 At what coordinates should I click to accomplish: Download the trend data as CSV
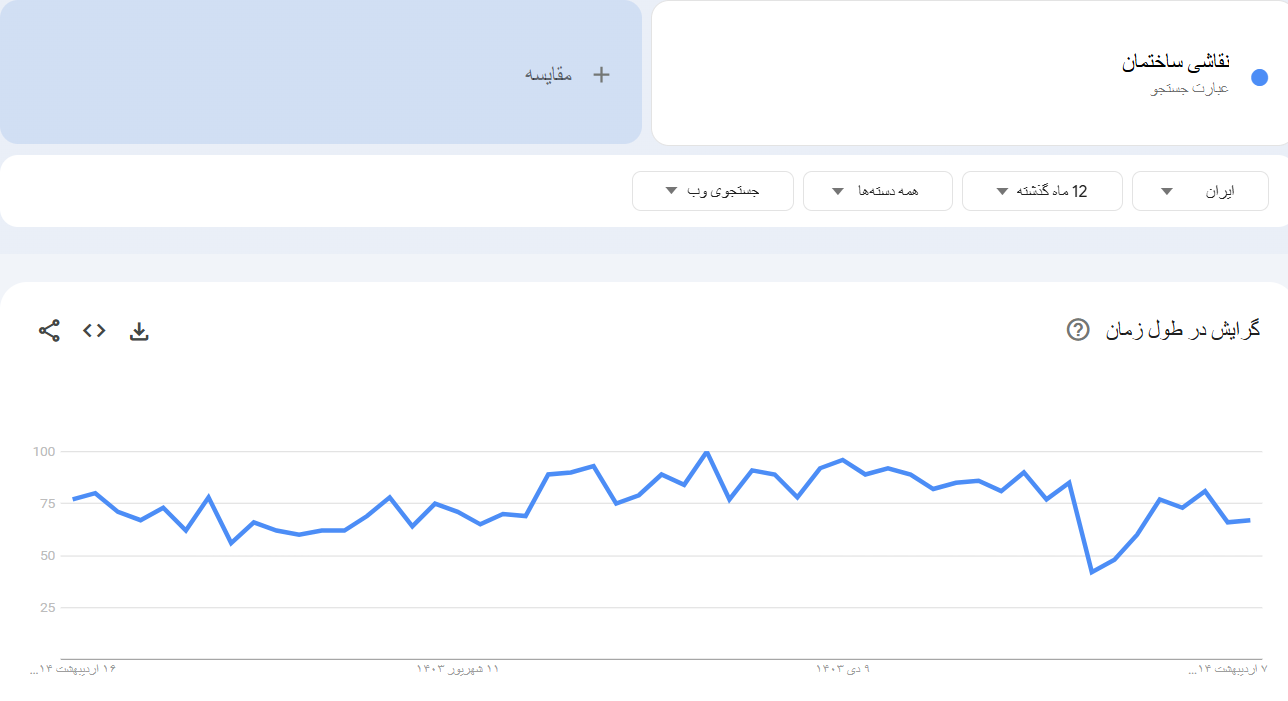pyautogui.click(x=139, y=330)
